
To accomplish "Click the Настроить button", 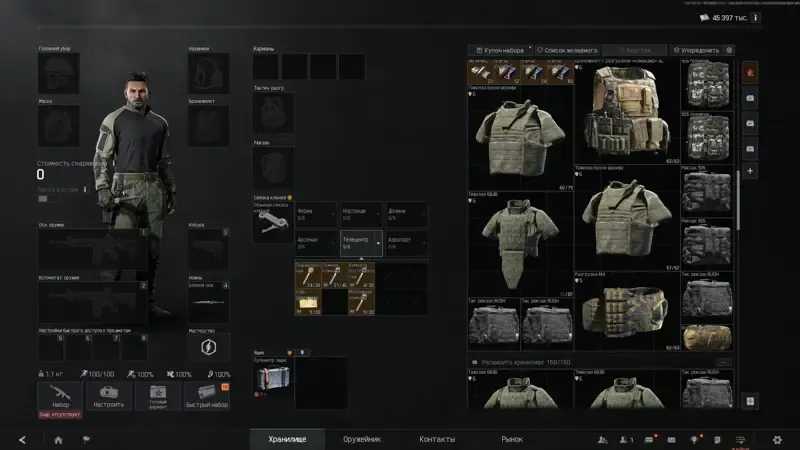I will 109,396.
